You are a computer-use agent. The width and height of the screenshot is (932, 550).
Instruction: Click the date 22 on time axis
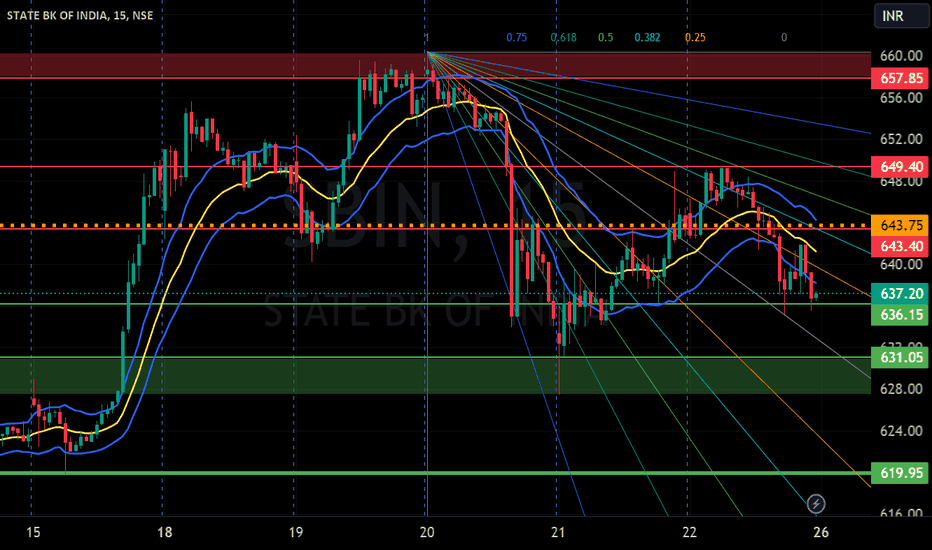(689, 532)
